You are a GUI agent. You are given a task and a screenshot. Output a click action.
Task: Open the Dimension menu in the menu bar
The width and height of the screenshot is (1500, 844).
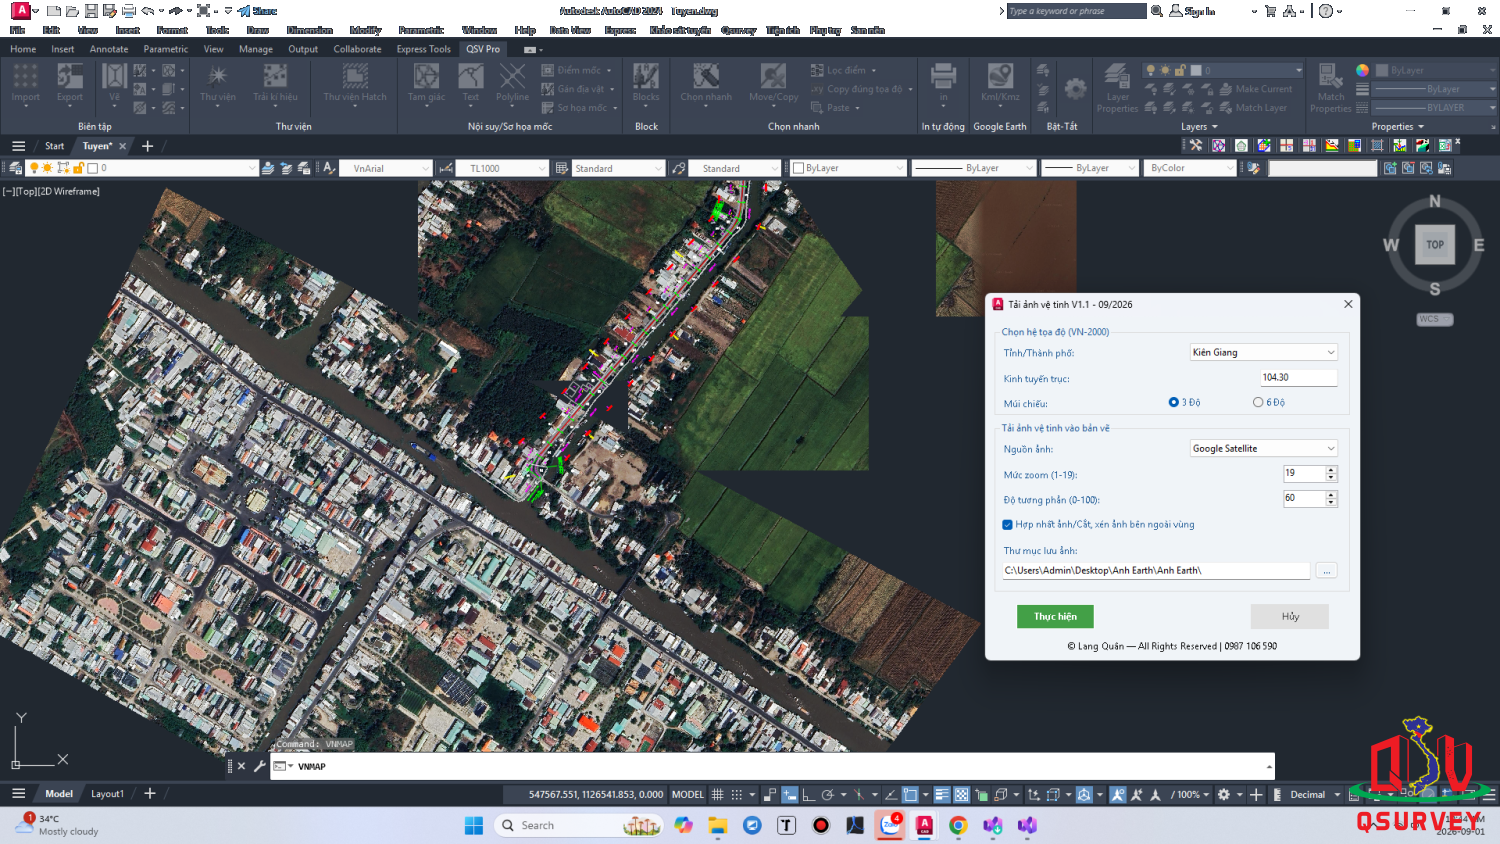click(x=310, y=30)
